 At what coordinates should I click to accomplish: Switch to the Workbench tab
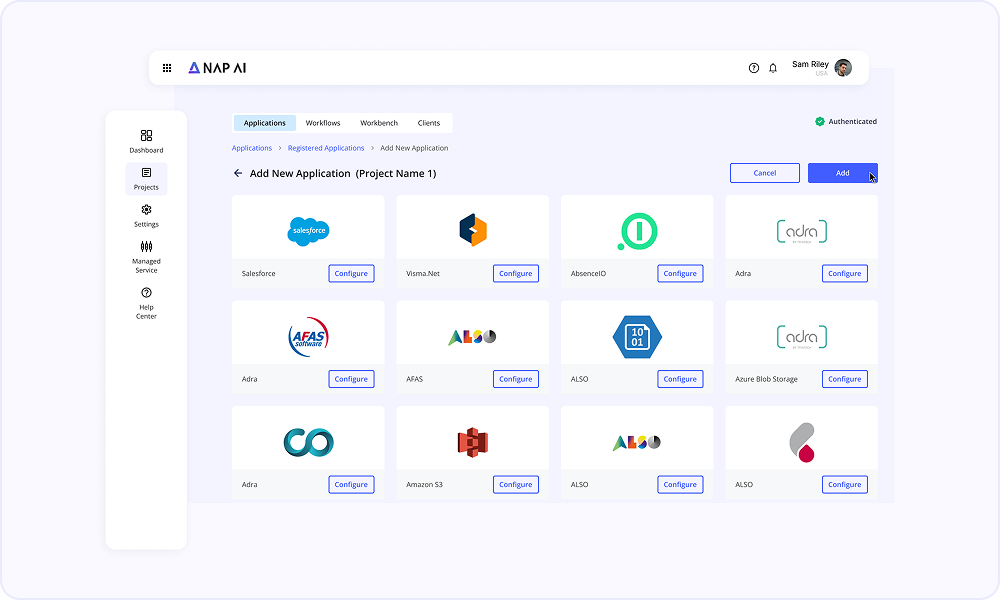click(379, 123)
